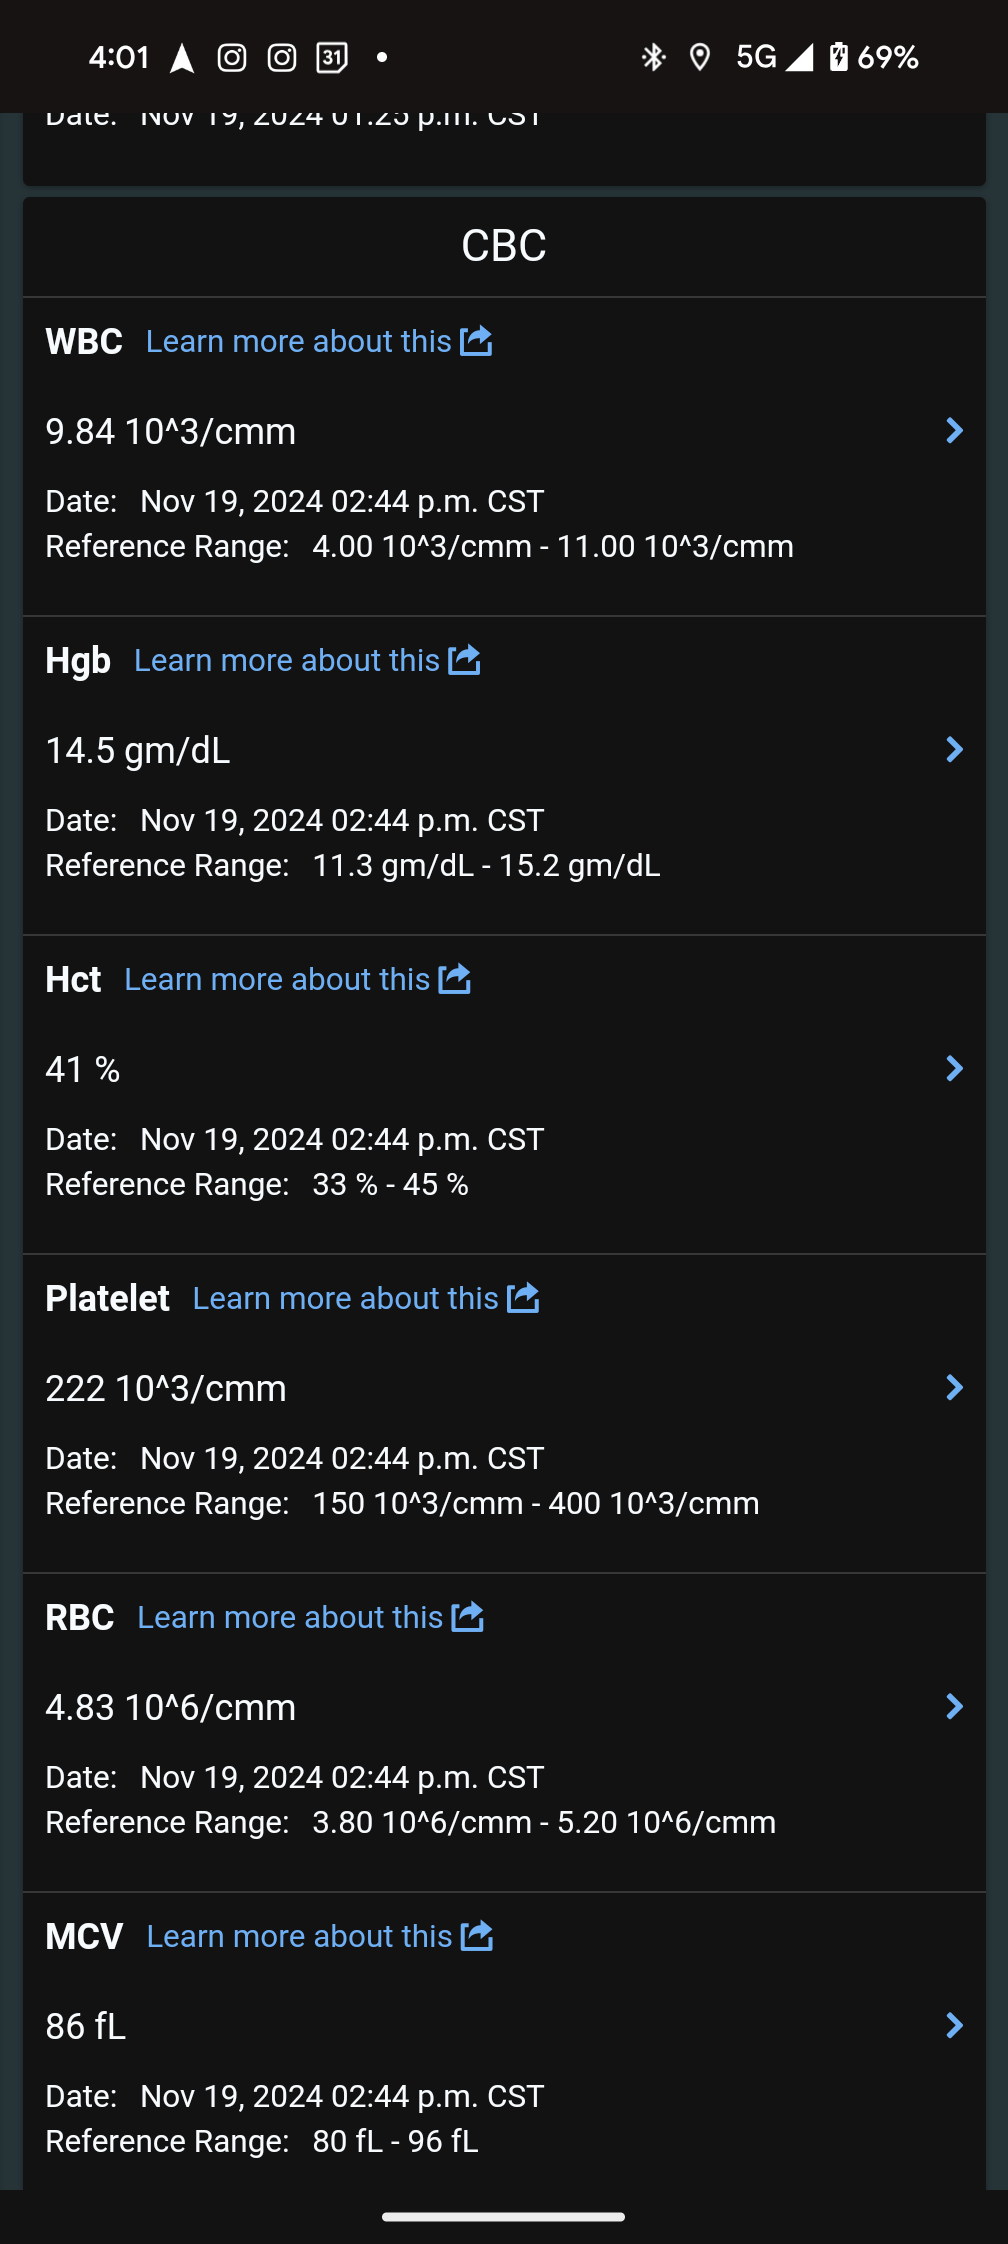
Task: Open Hct result details with chevron
Action: [954, 1069]
